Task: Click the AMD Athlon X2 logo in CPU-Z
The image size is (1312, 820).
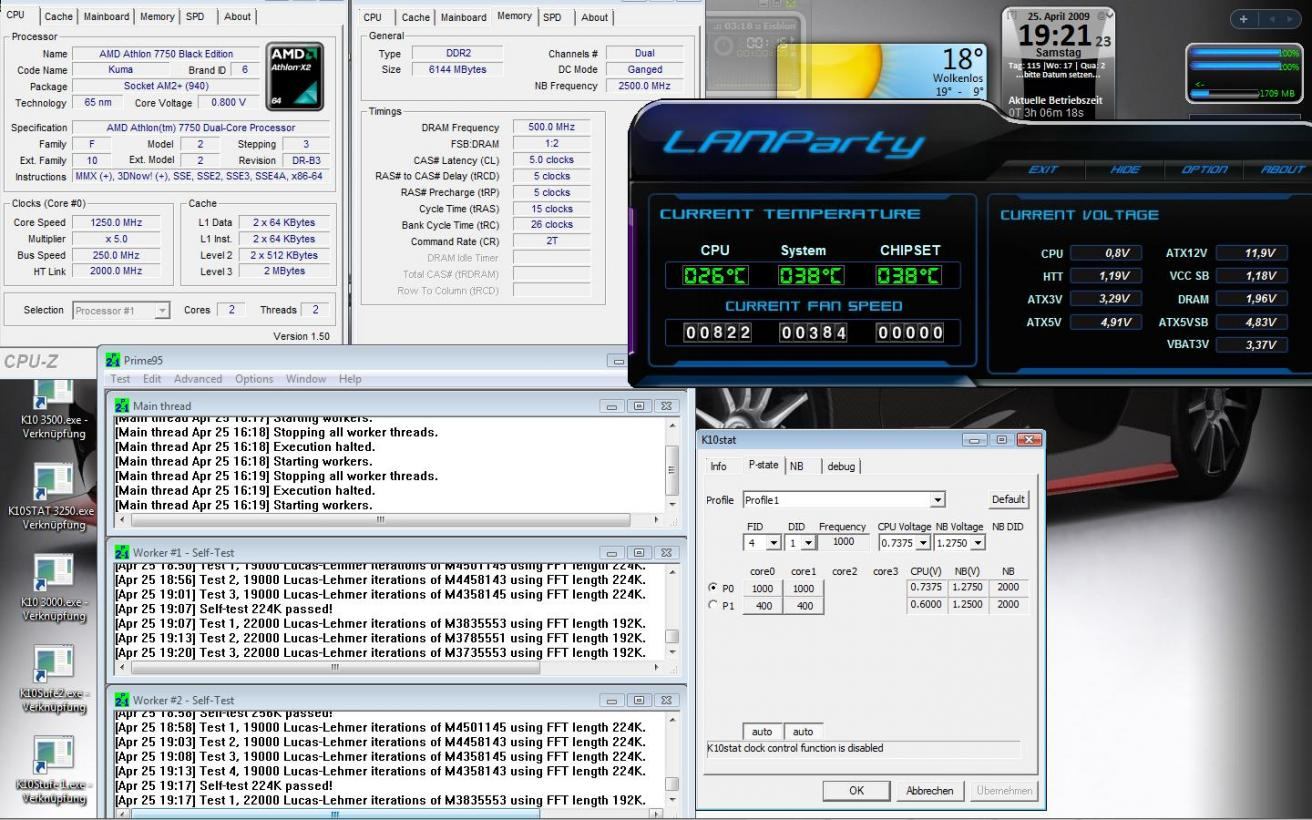Action: coord(295,75)
